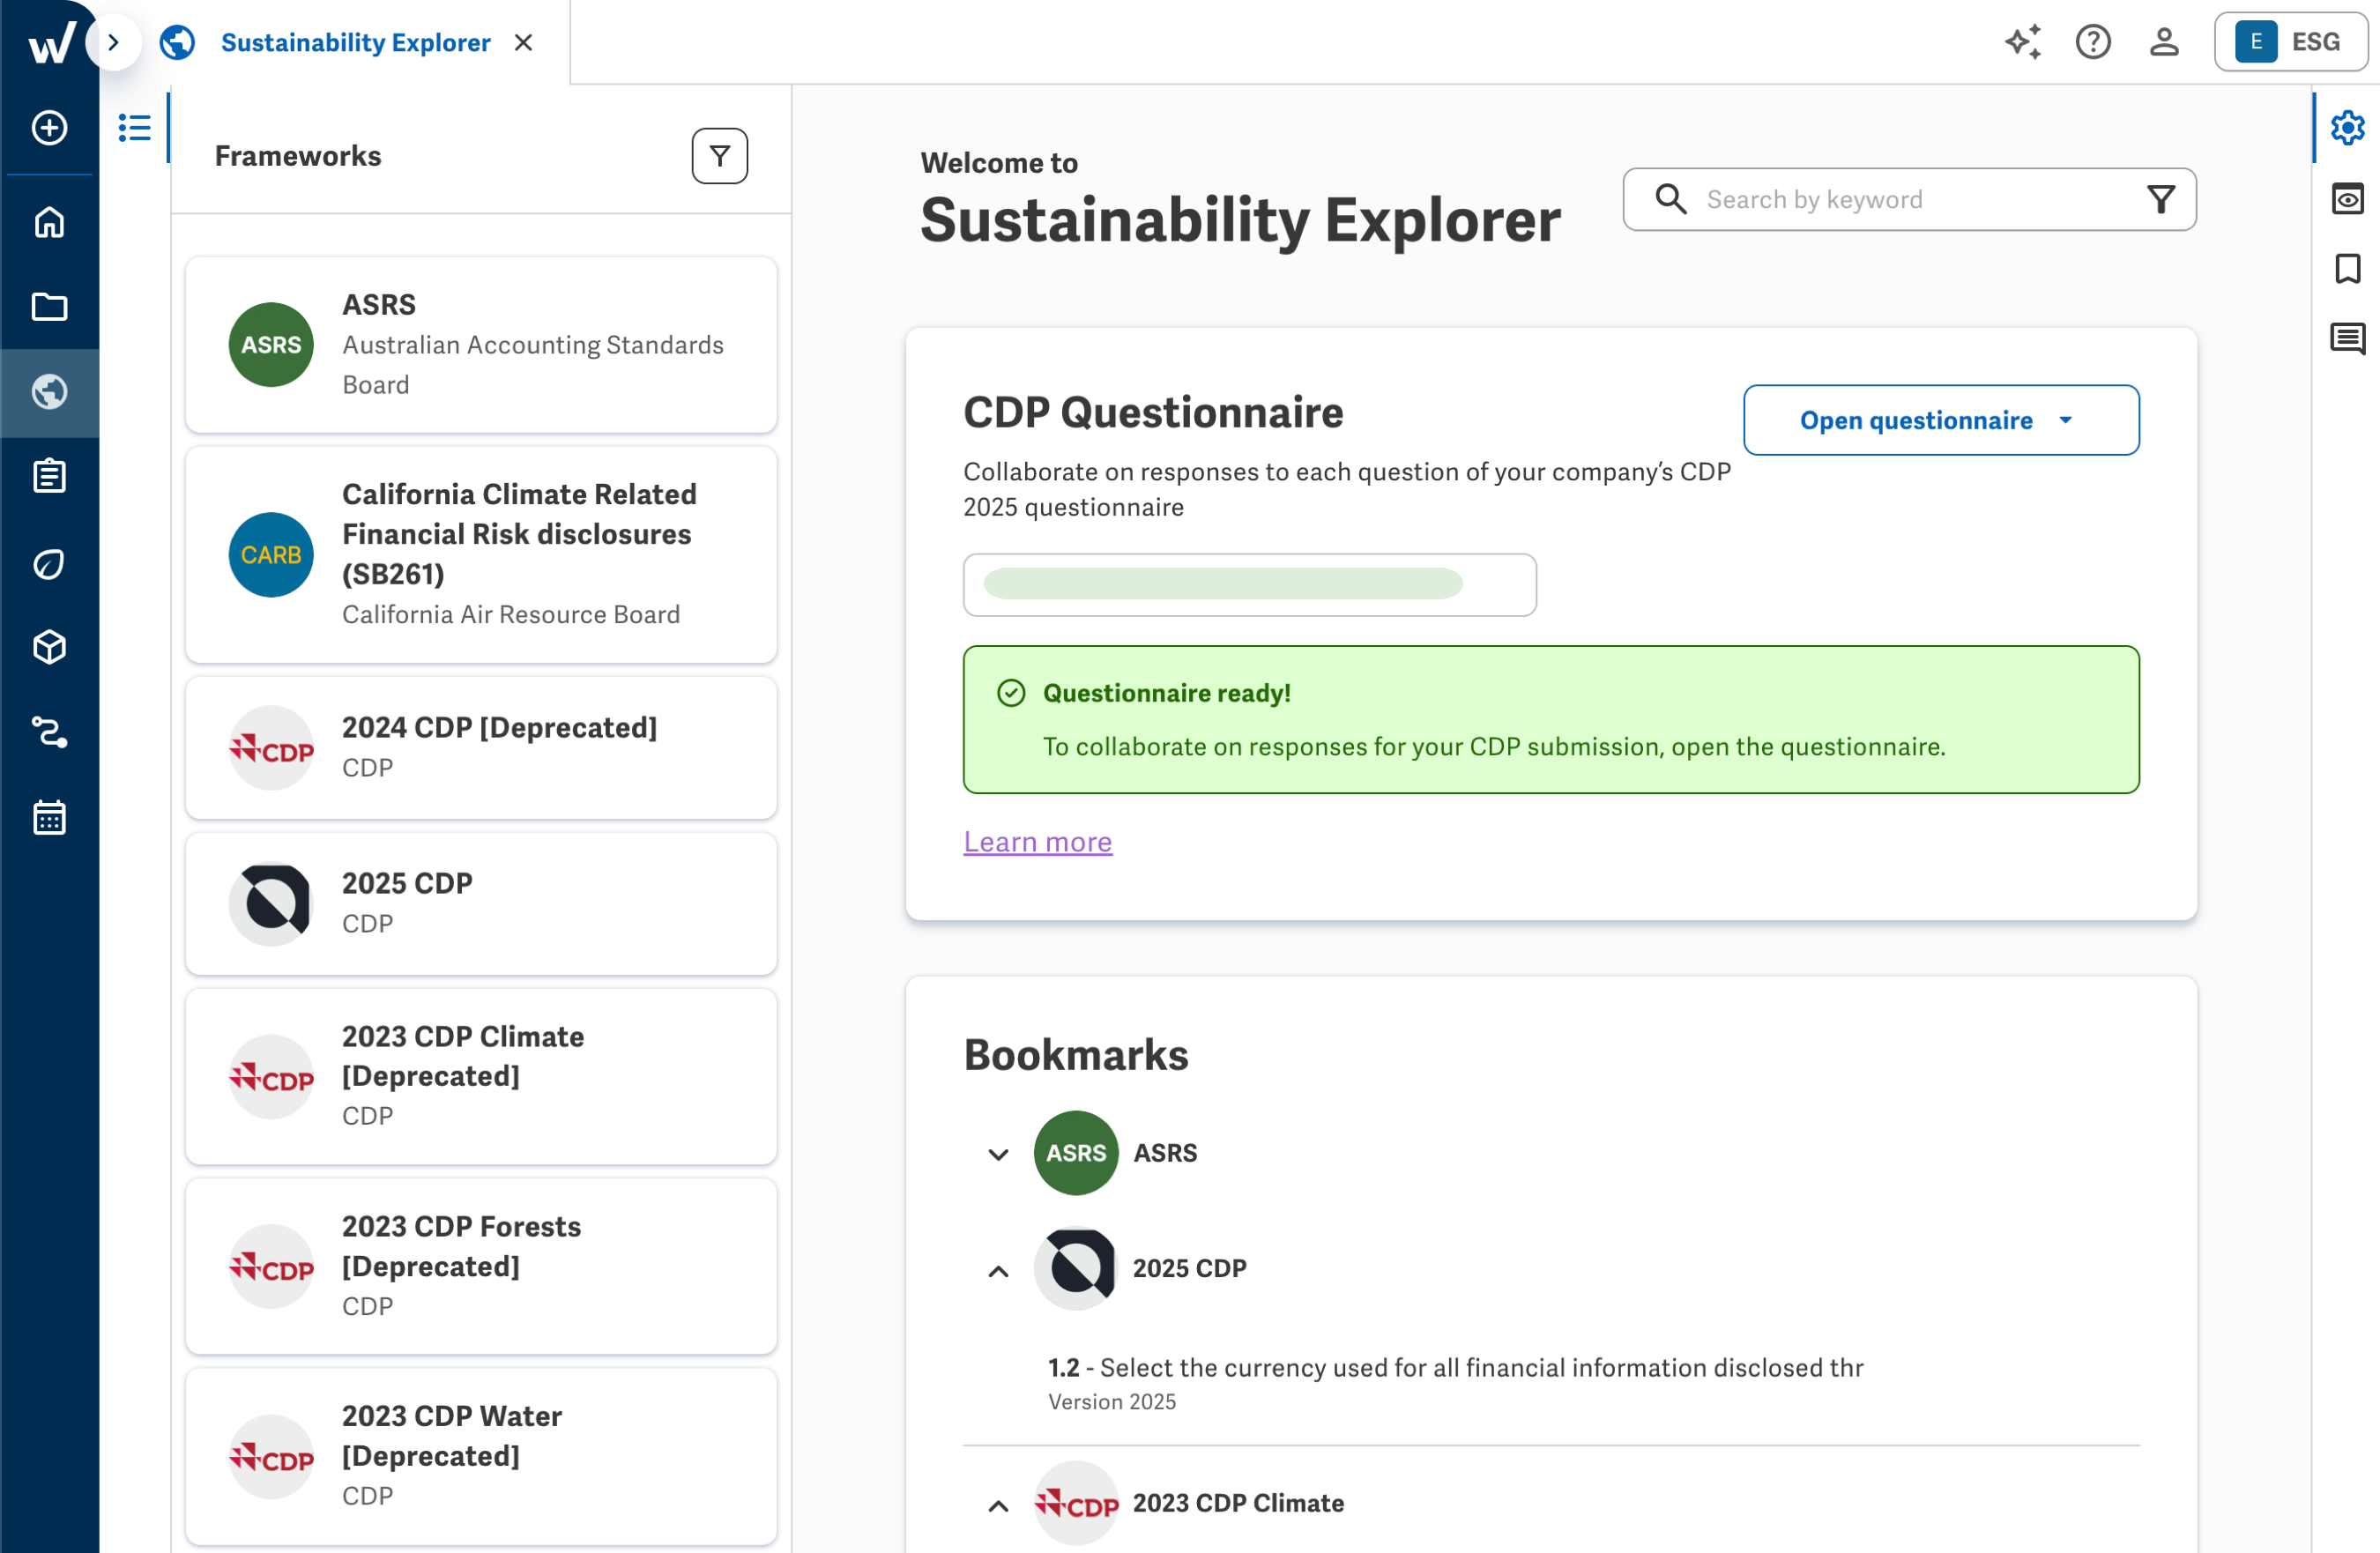Click the Questionnaire ready check icon

[x=1011, y=693]
